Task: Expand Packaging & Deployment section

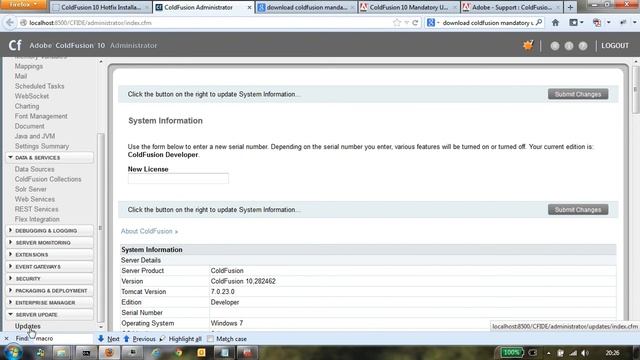Action: 50,291
